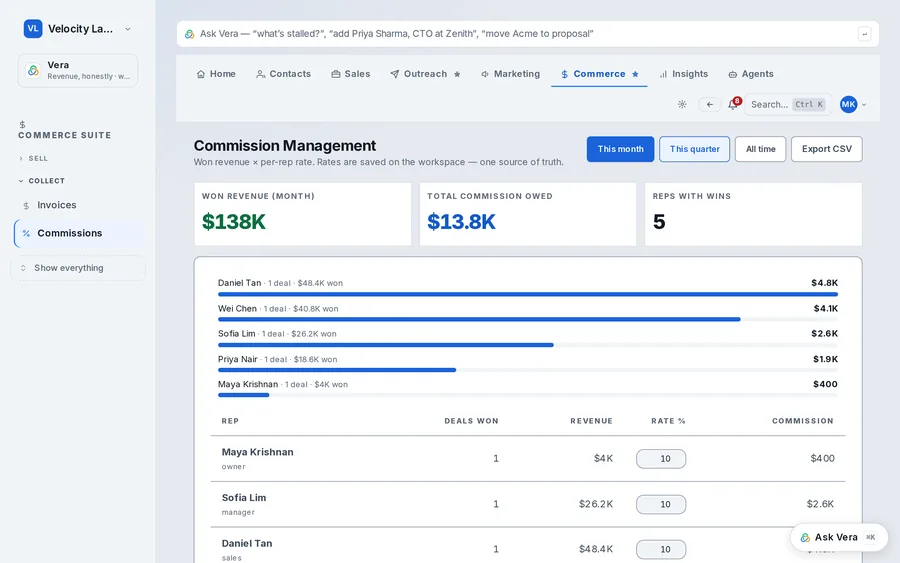Viewport: 900px width, 563px height.
Task: Click the megaphone icon on Marketing
Action: coord(485,74)
